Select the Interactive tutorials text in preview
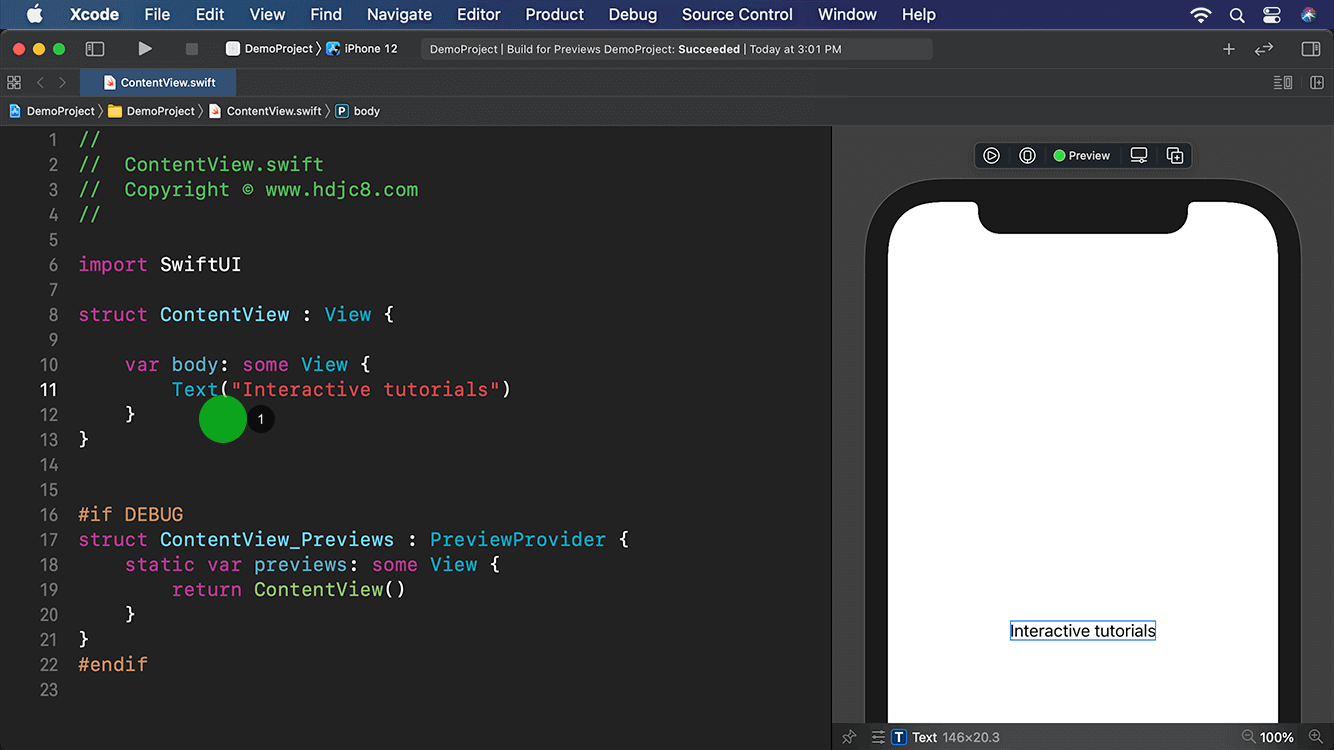 [1083, 631]
